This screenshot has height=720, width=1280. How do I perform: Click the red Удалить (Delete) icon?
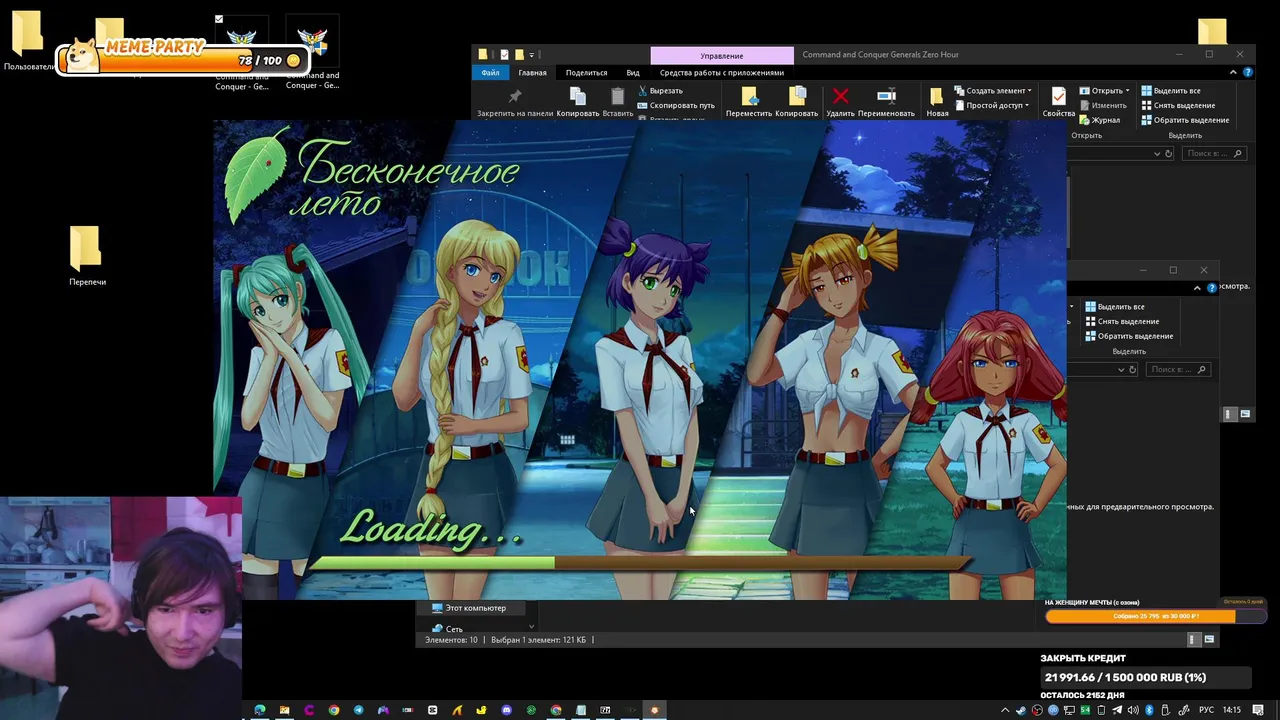[x=840, y=96]
